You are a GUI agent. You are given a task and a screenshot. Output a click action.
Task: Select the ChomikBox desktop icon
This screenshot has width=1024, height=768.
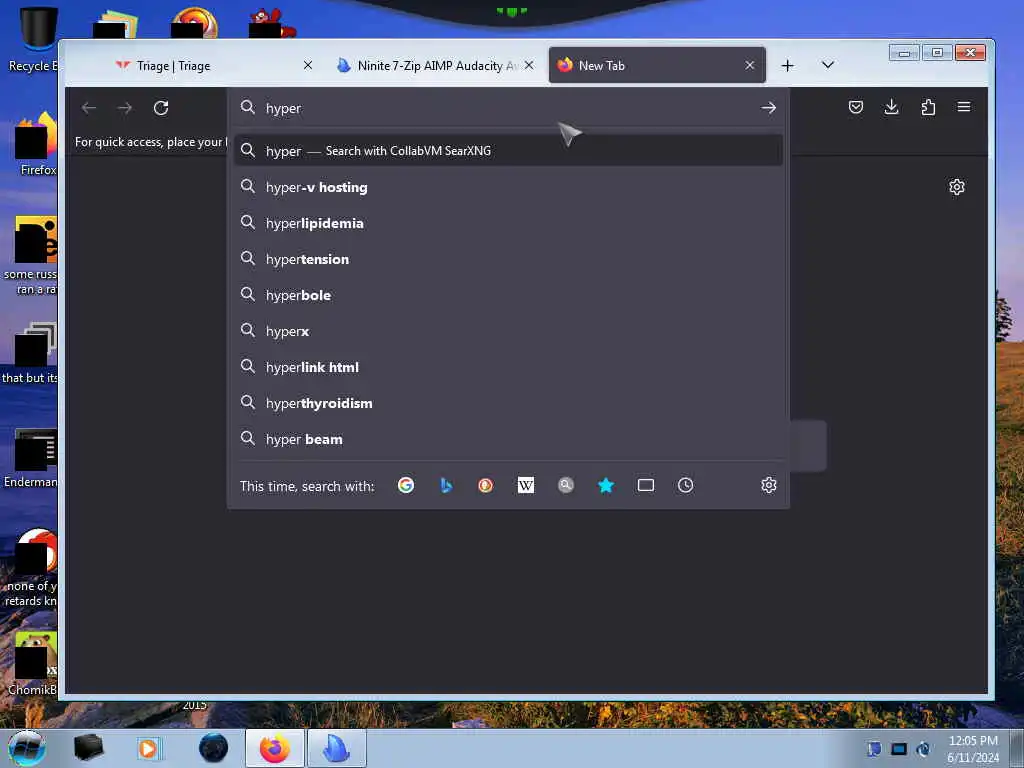click(31, 665)
